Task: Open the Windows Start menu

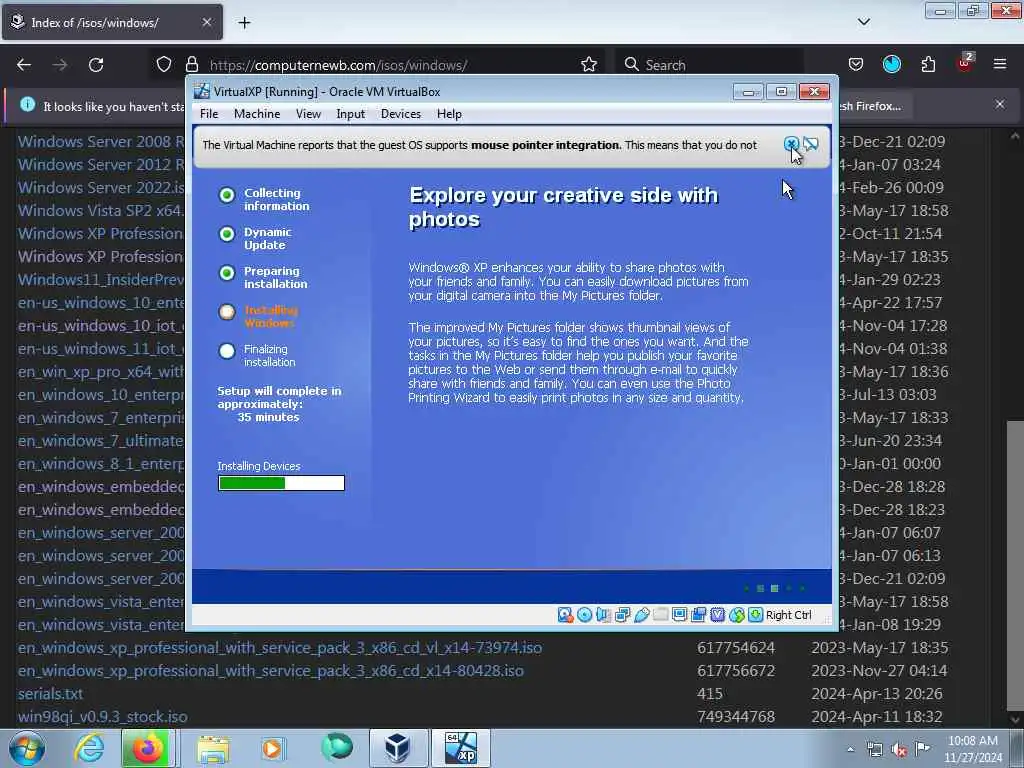Action: [x=27, y=748]
